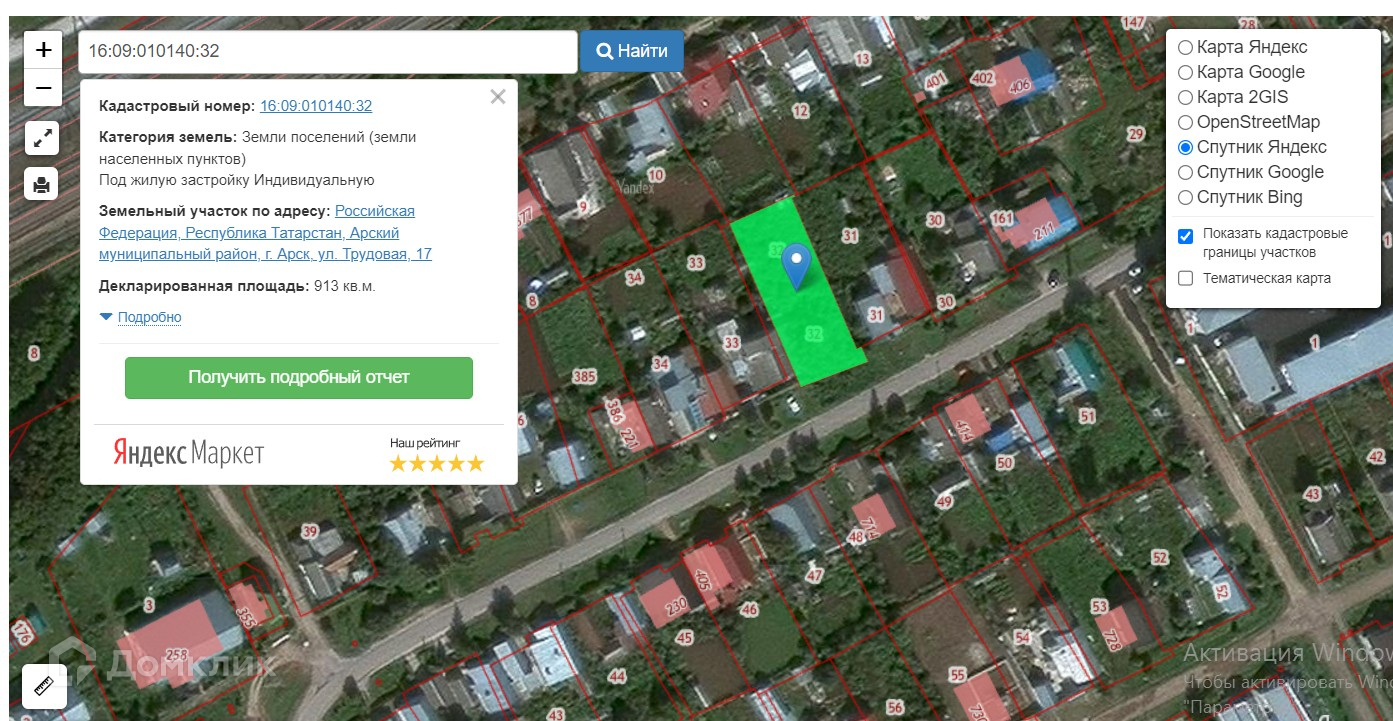1393x721 pixels.
Task: Click the five-star rating
Action: (436, 463)
